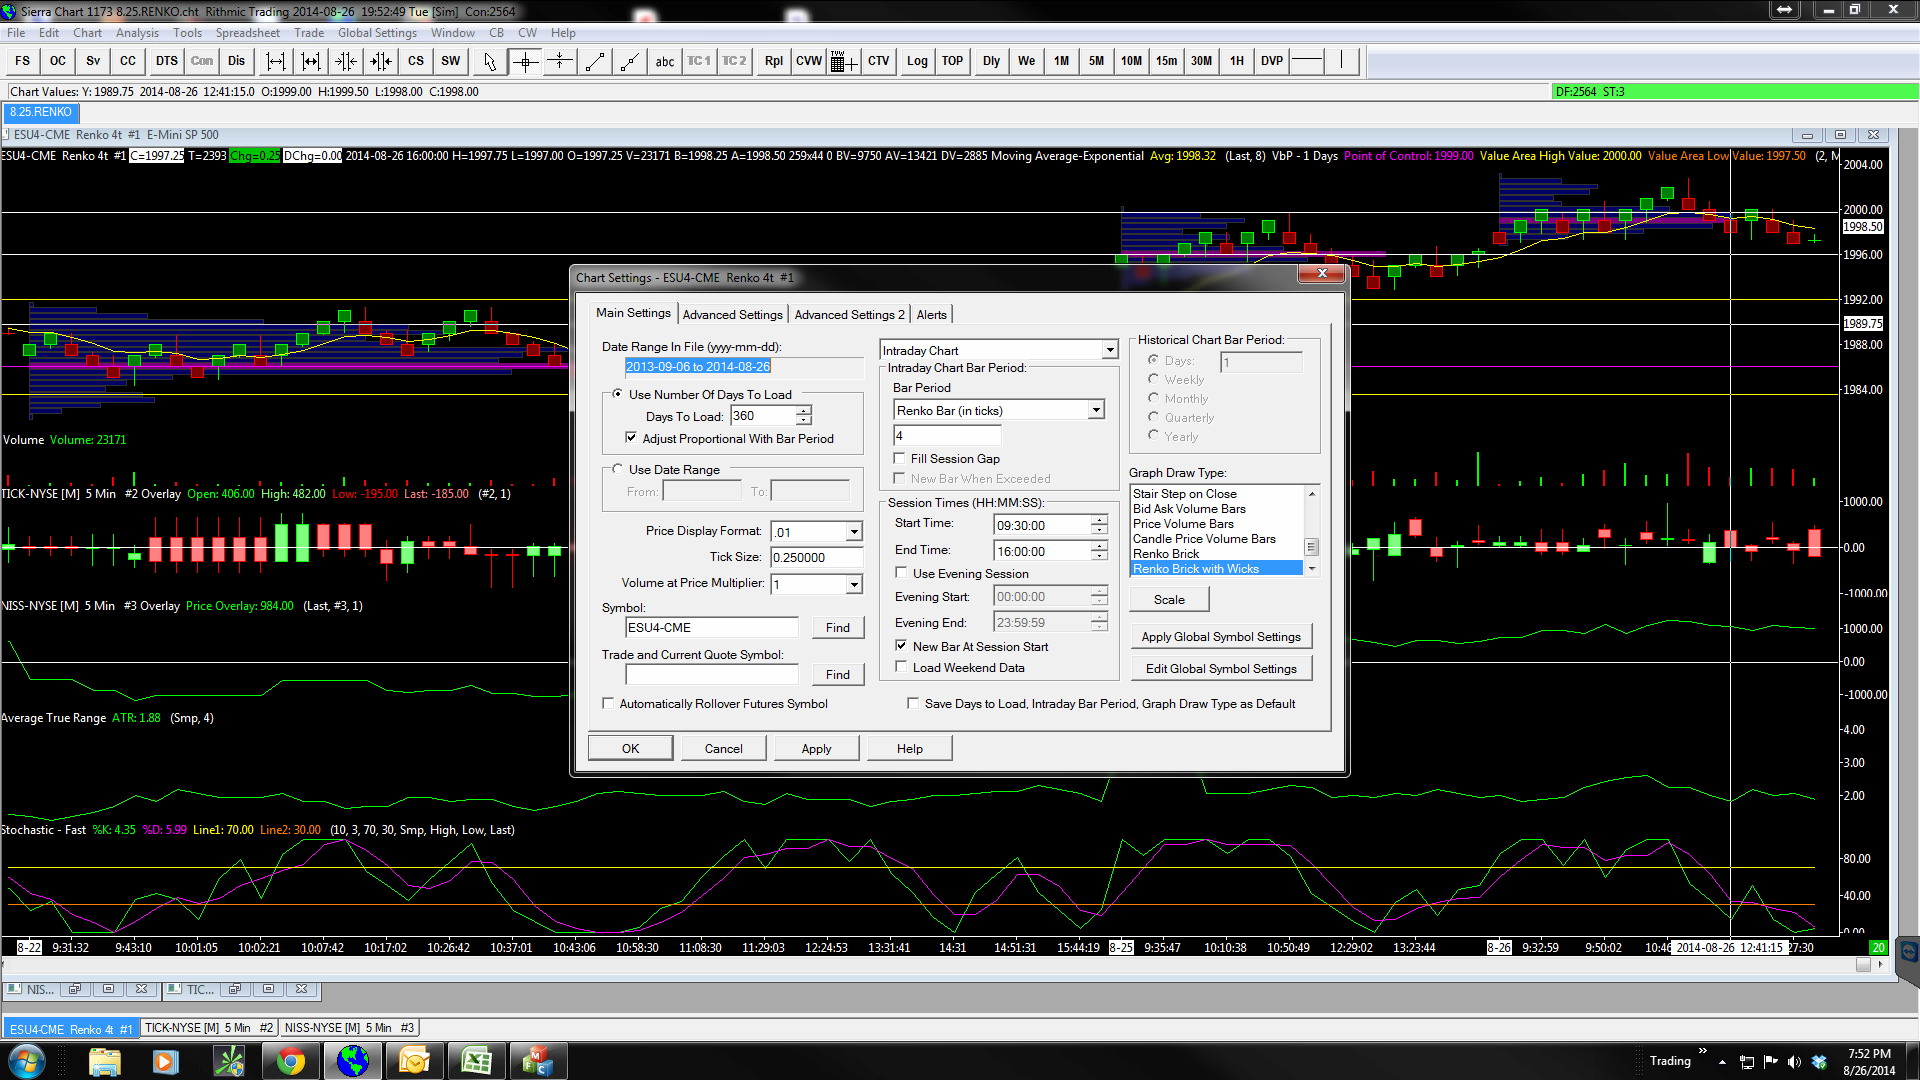Select the pointer arrow tool in toolbar
This screenshot has width=1920, height=1080.
coord(489,61)
